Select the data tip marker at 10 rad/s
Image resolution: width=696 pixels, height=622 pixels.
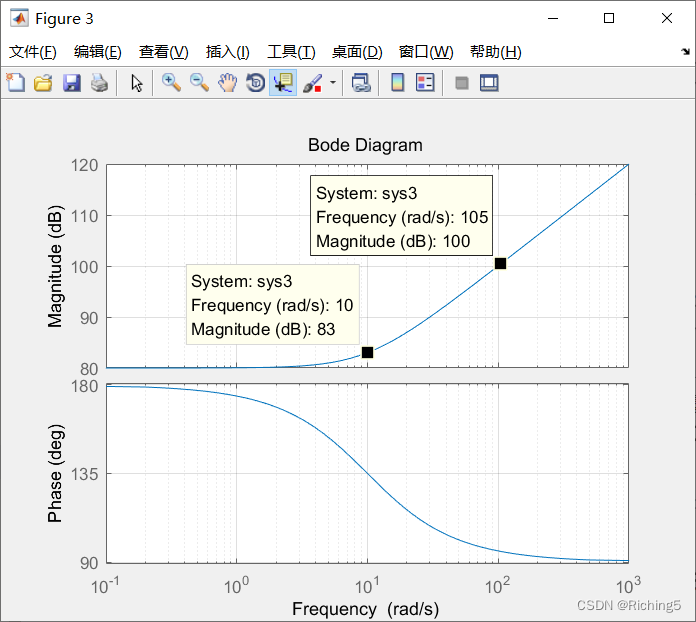pos(367,353)
